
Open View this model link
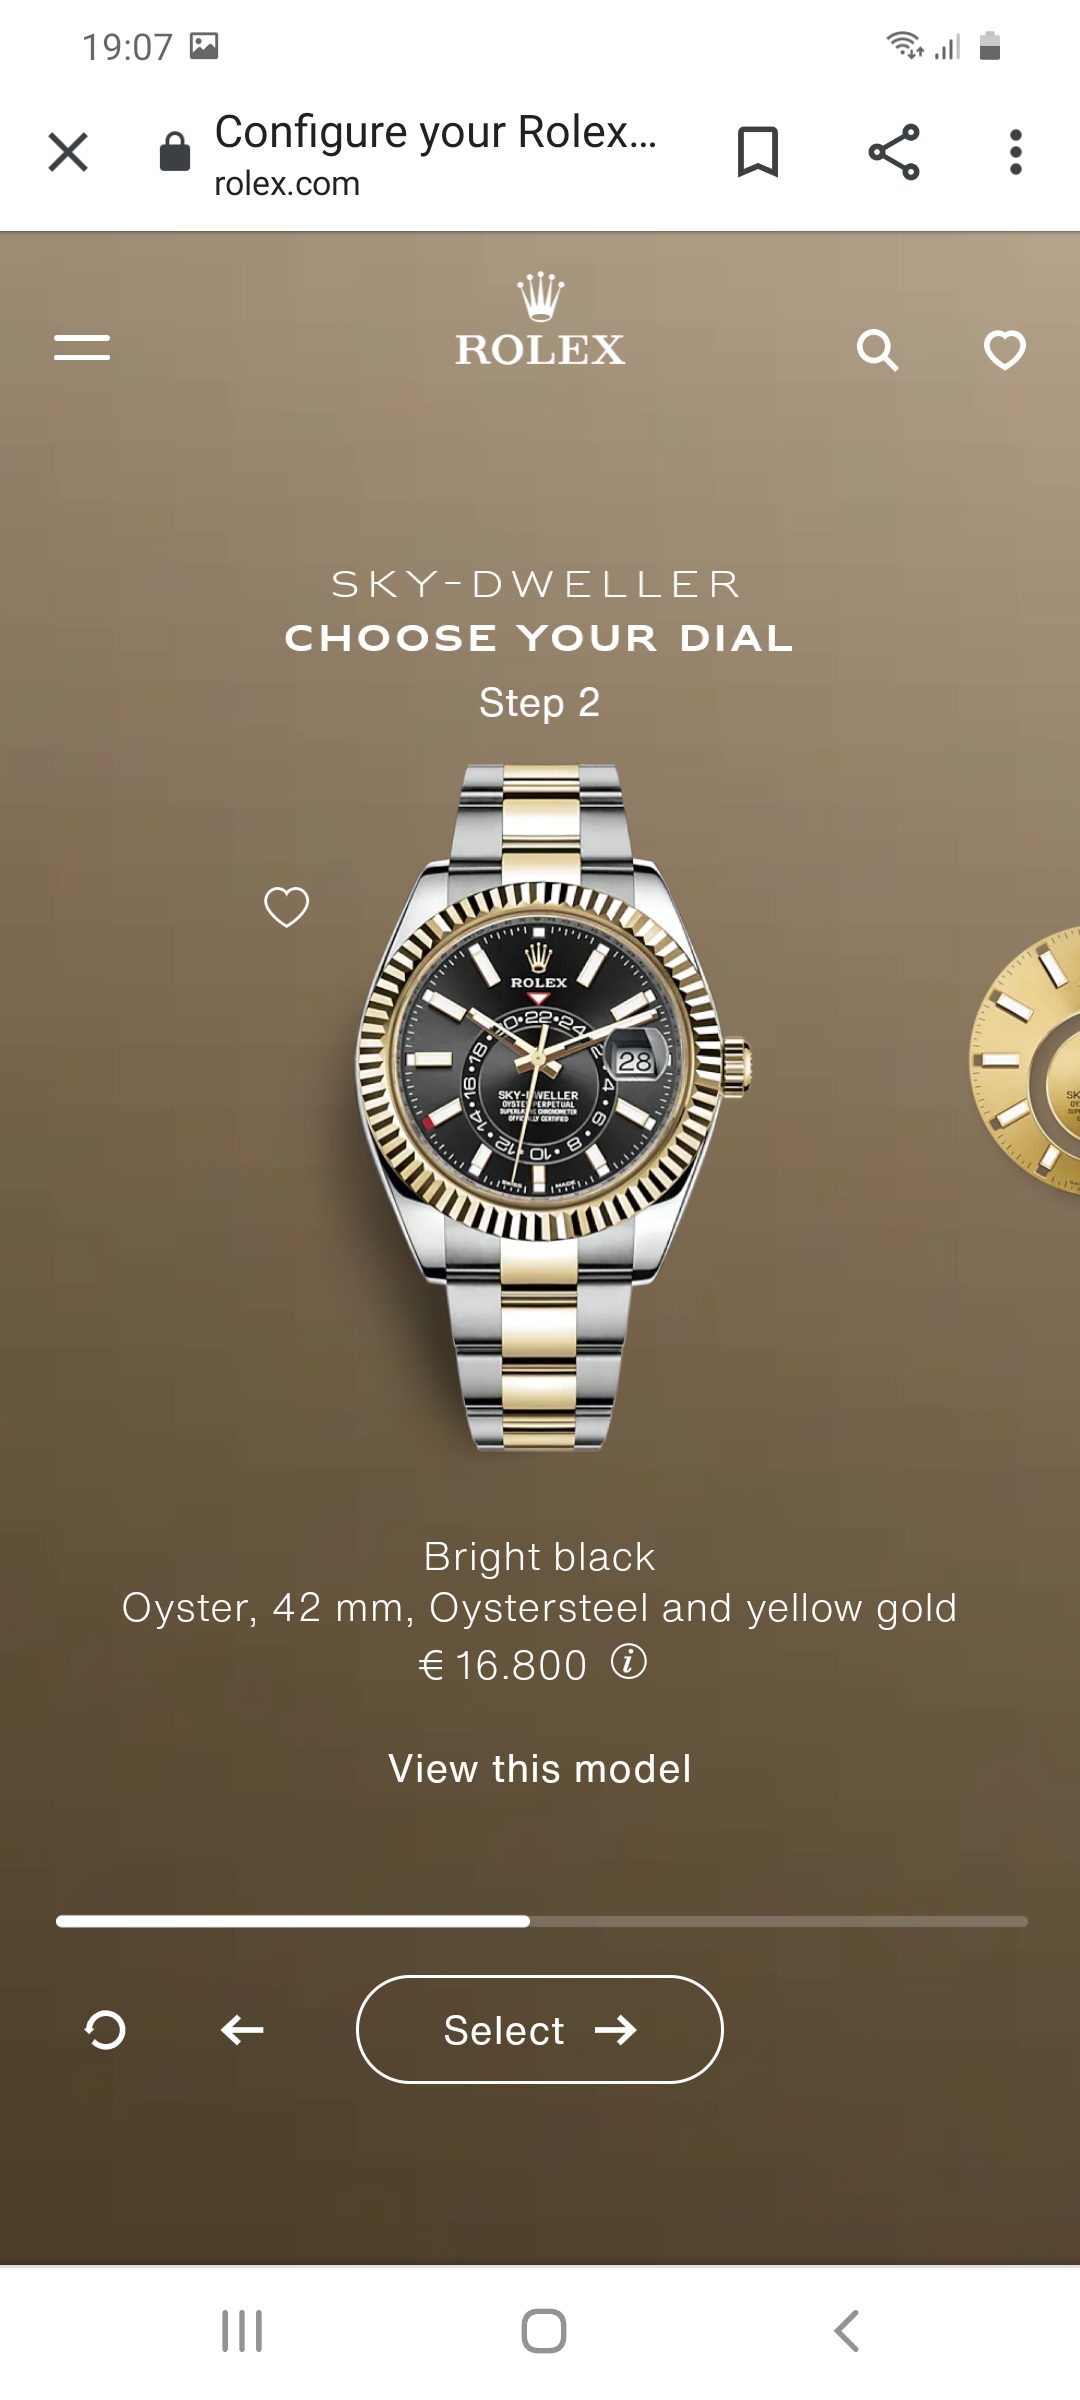click(540, 1769)
